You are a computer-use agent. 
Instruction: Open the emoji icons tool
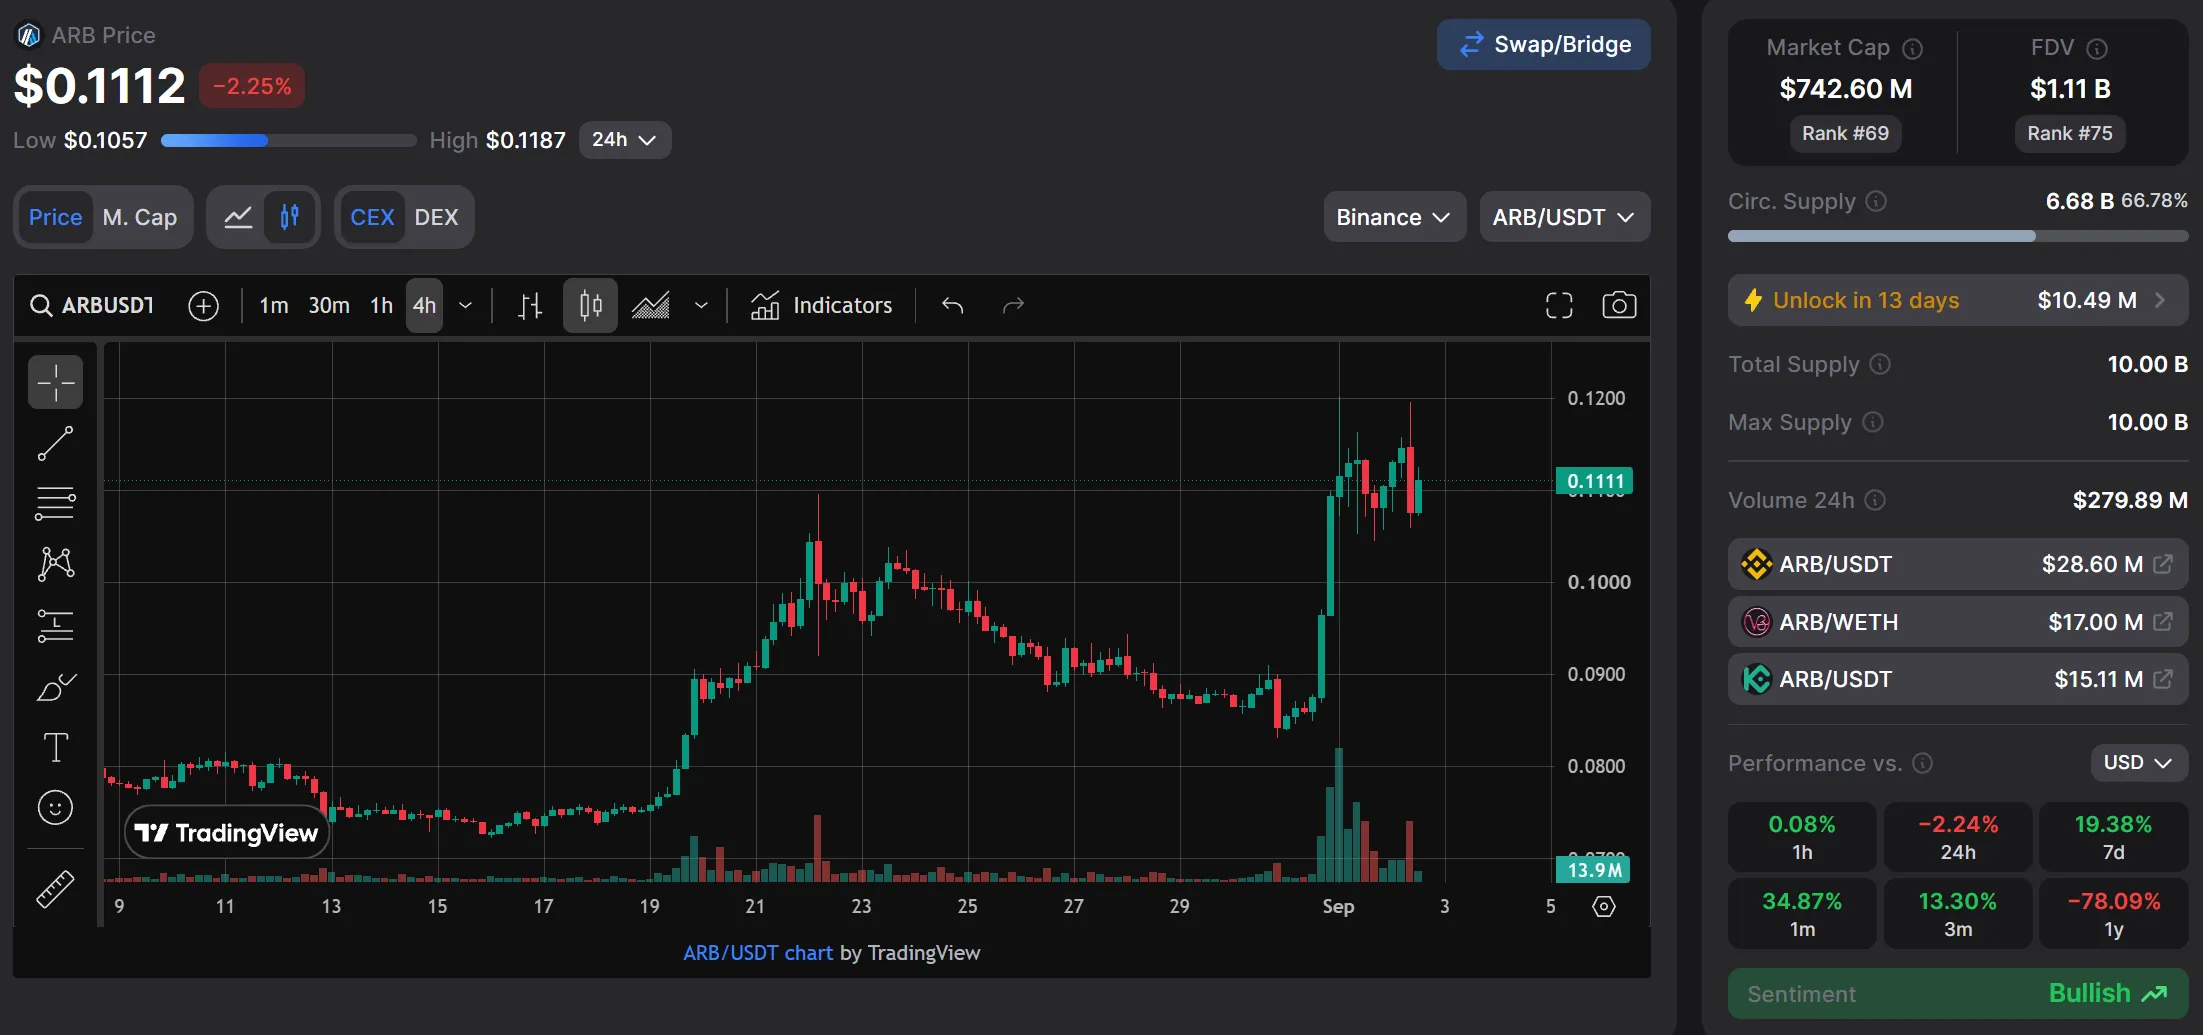click(55, 807)
